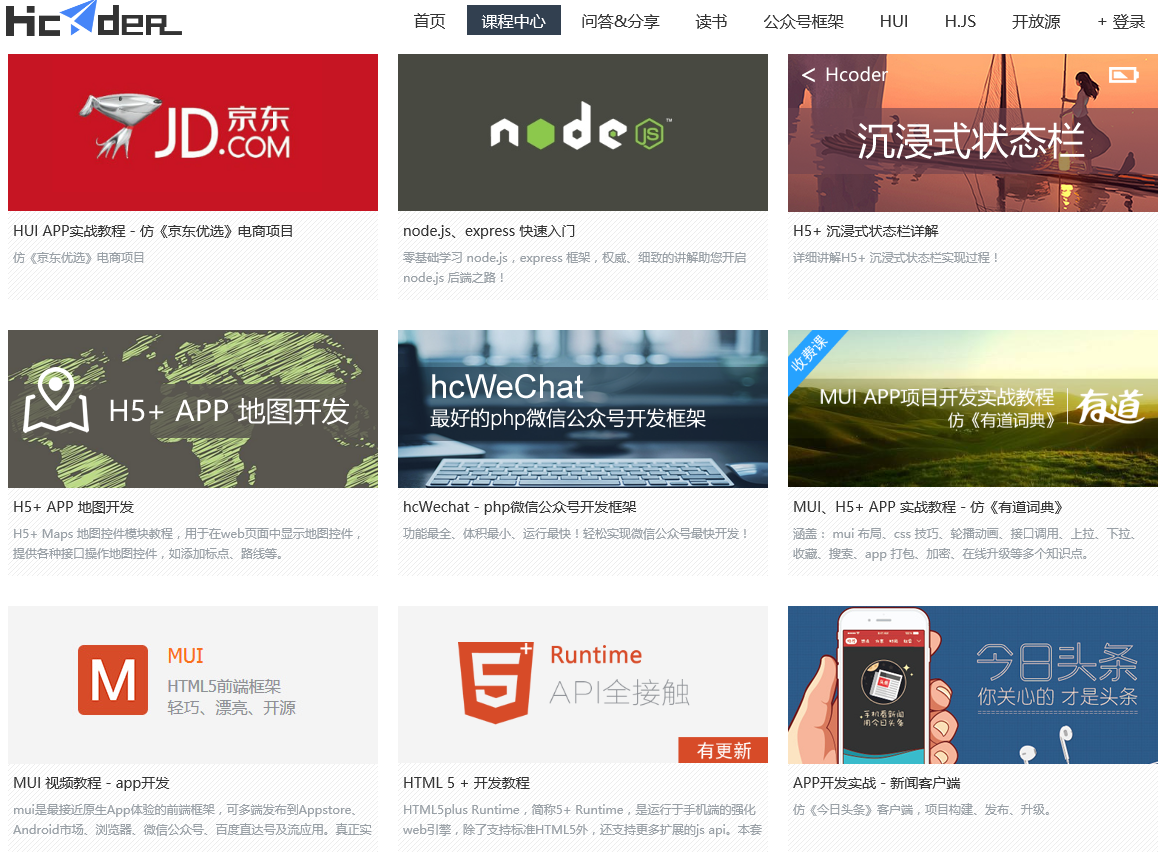Click description 仿《京东优选》电商项目
Viewport: 1169px width, 867px height.
[78, 258]
